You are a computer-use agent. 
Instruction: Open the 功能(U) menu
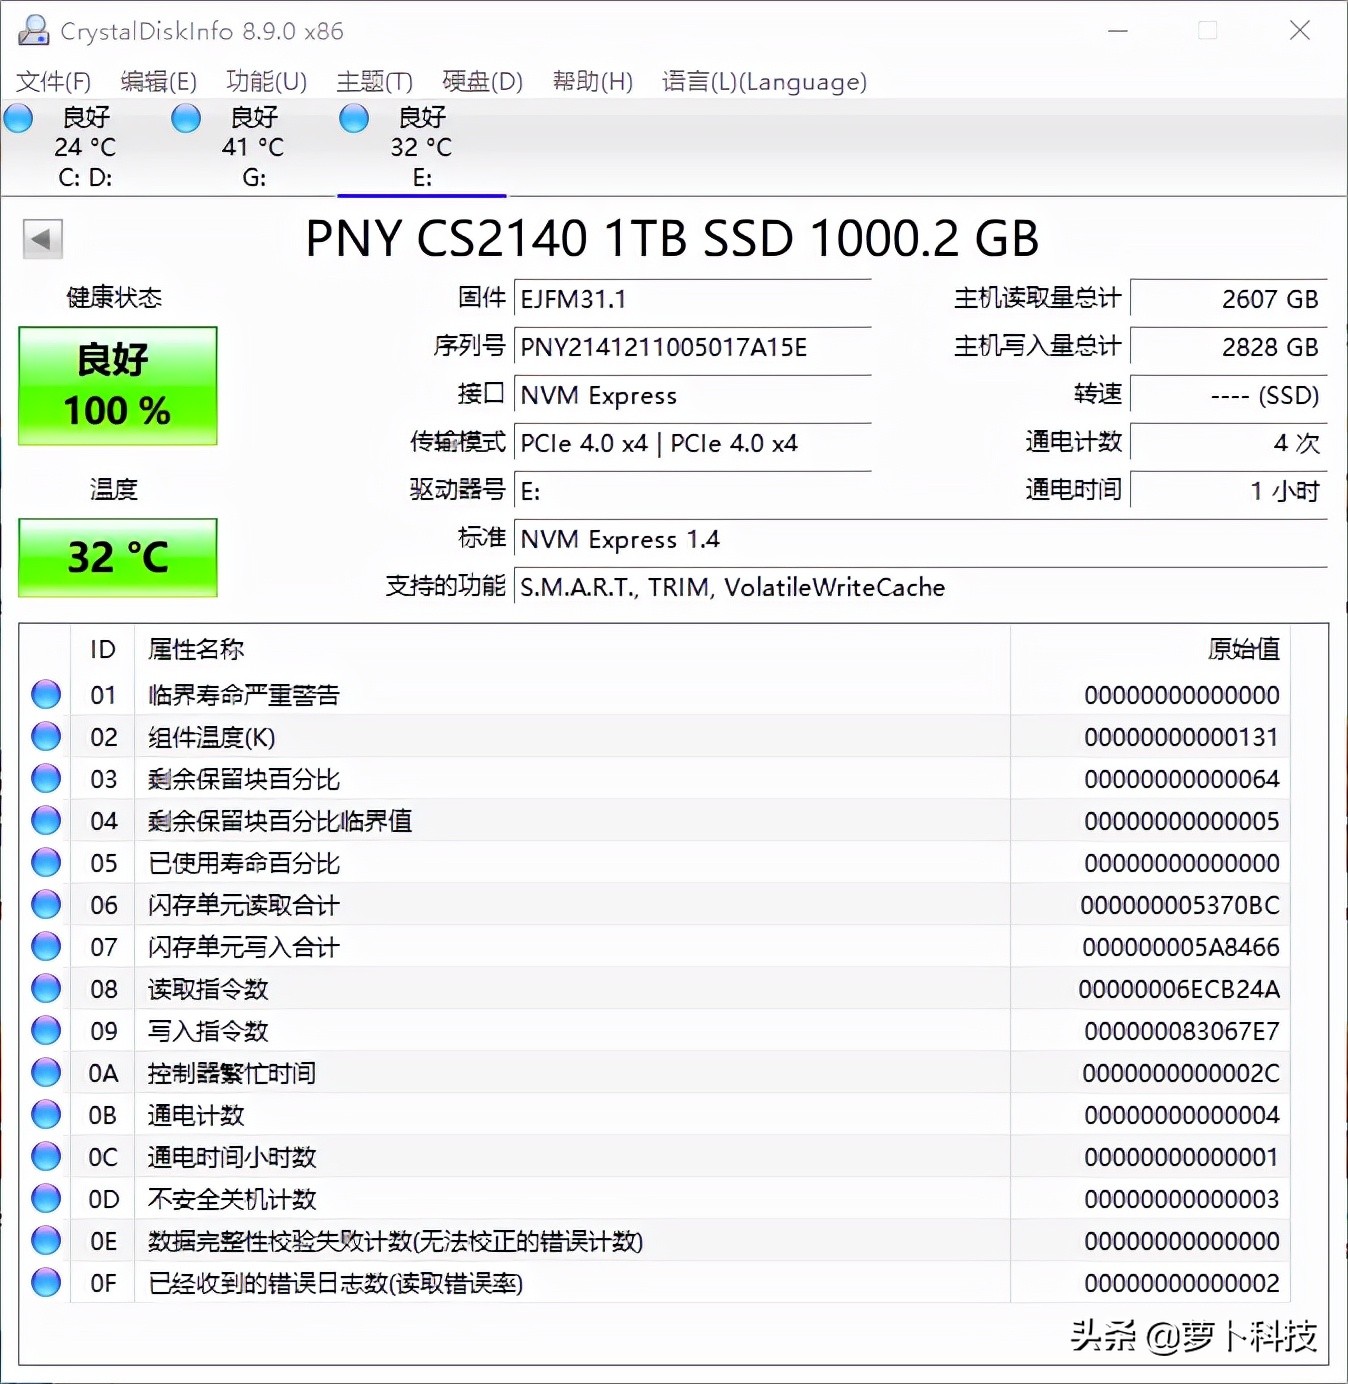point(265,81)
